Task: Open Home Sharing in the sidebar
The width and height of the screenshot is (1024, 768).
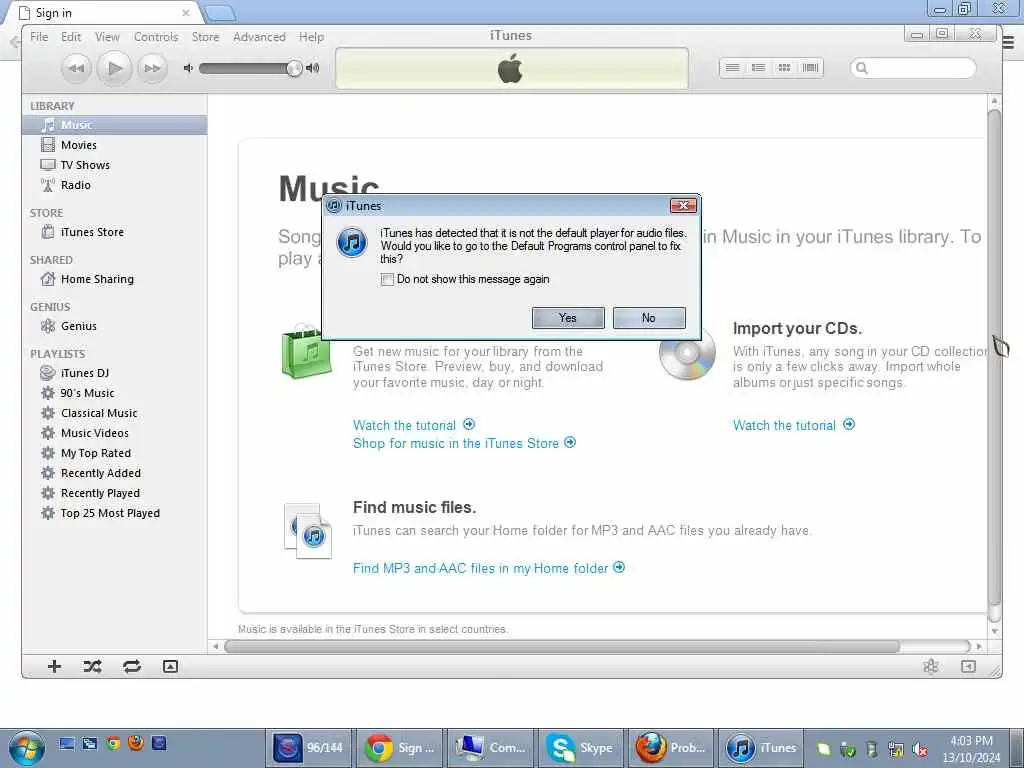Action: [115, 280]
